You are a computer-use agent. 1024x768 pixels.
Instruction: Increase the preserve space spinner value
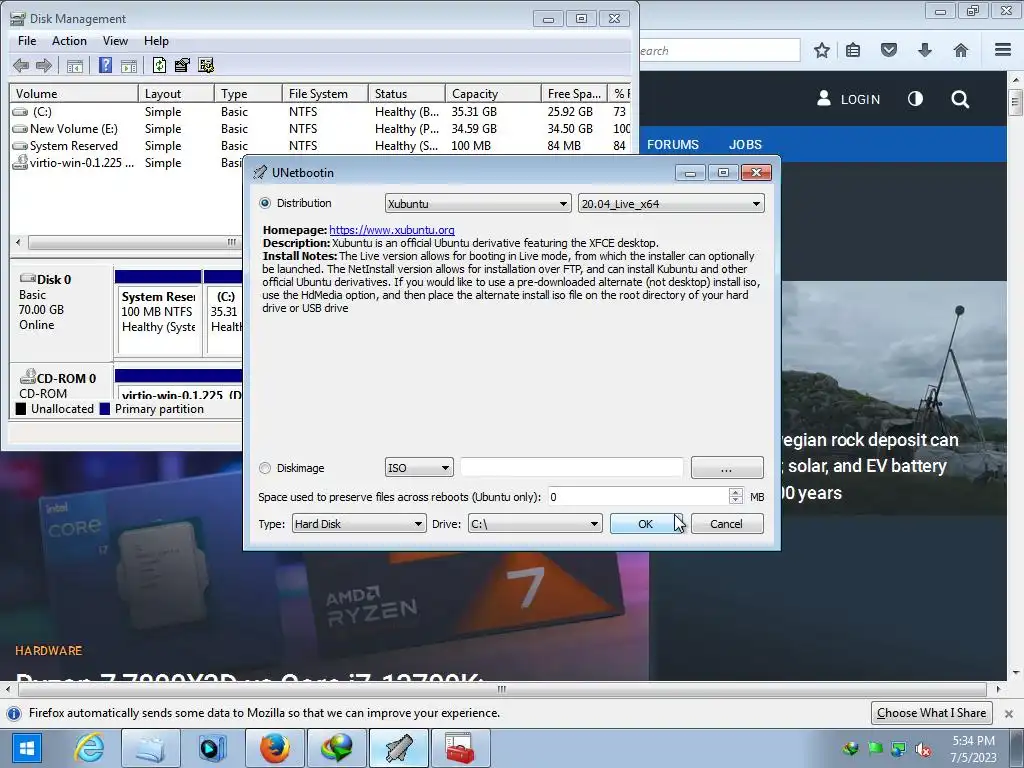[x=736, y=492]
